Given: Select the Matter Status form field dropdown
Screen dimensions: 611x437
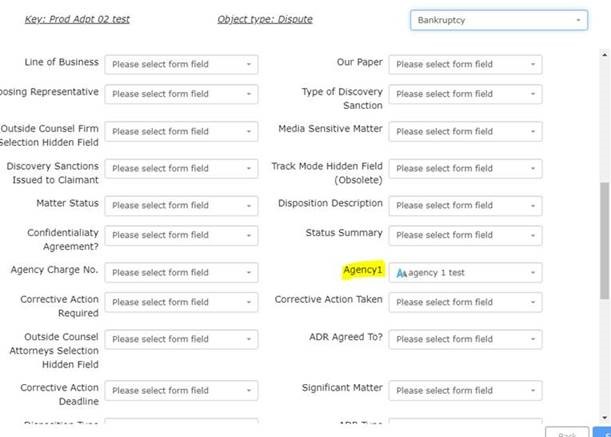Looking at the screenshot, I should click(x=182, y=205).
